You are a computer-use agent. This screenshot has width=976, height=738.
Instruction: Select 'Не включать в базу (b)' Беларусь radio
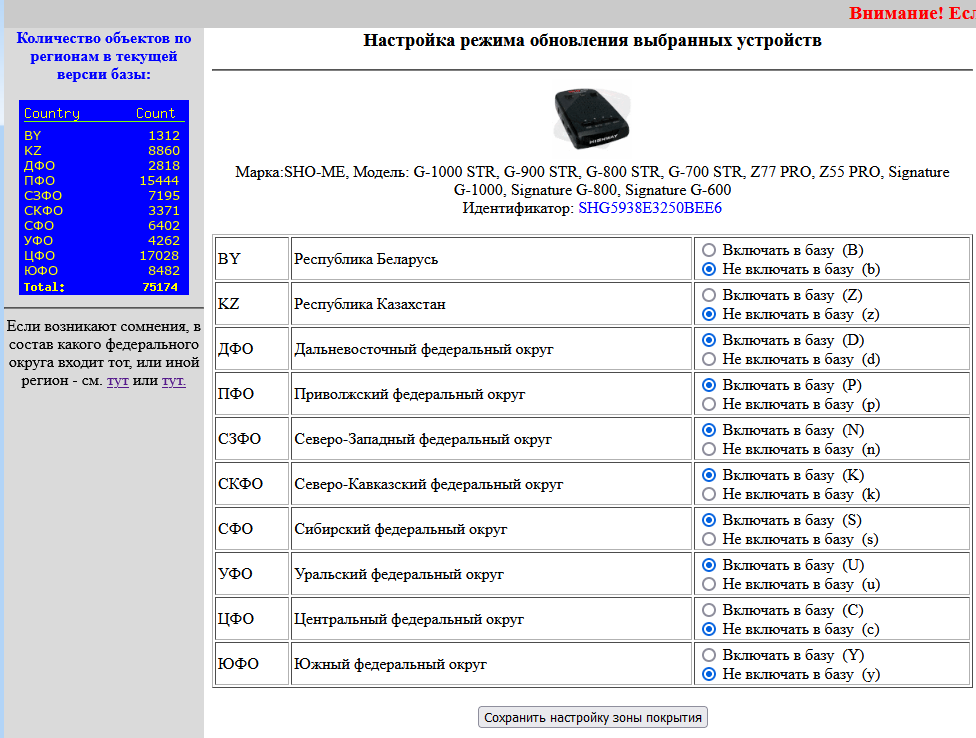709,269
